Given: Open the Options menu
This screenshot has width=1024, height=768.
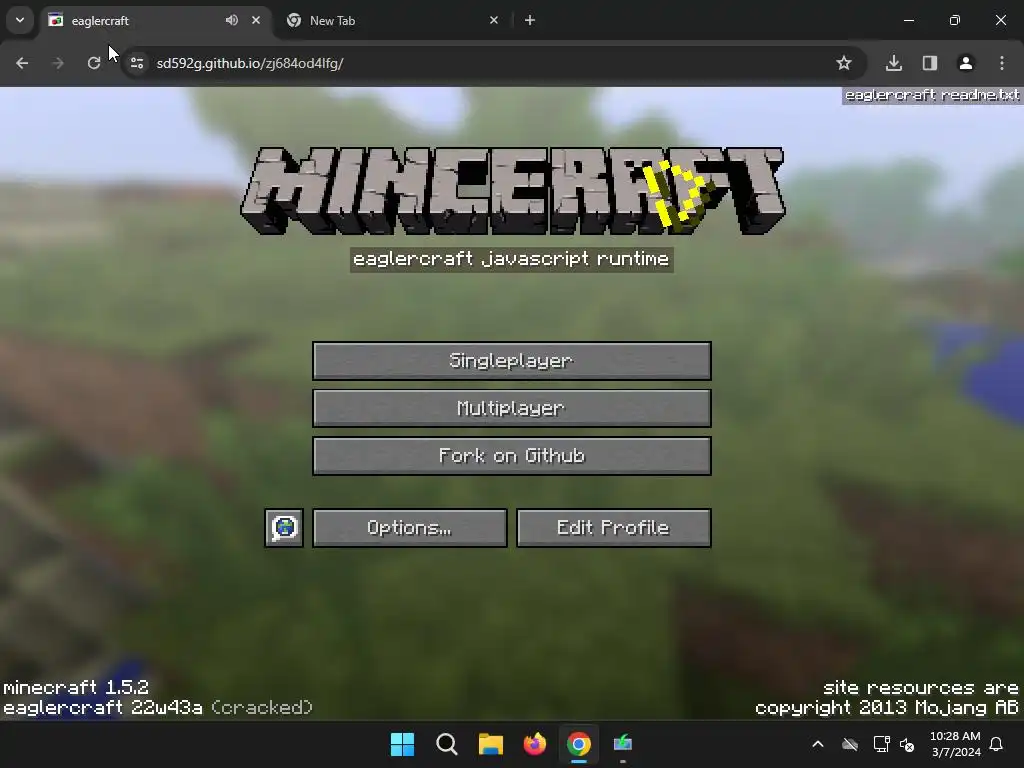Looking at the screenshot, I should [409, 528].
